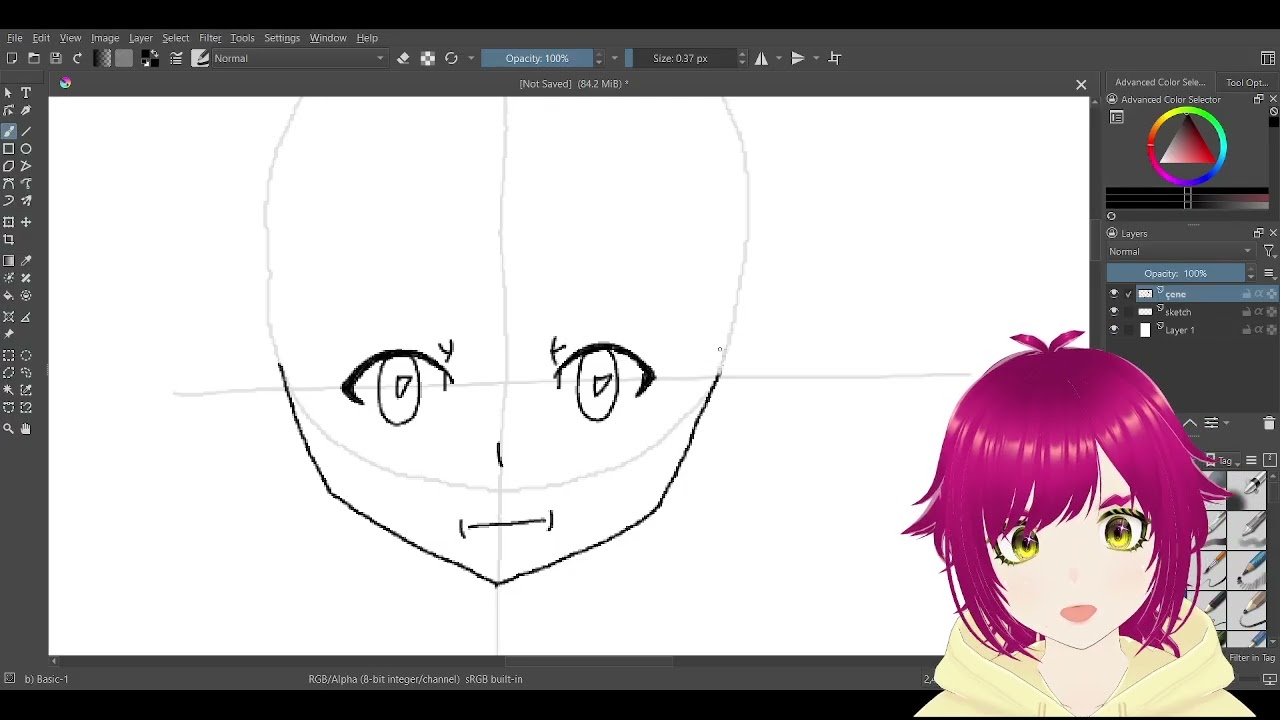Image resolution: width=1280 pixels, height=720 pixels.
Task: Open the File menu
Action: (15, 38)
